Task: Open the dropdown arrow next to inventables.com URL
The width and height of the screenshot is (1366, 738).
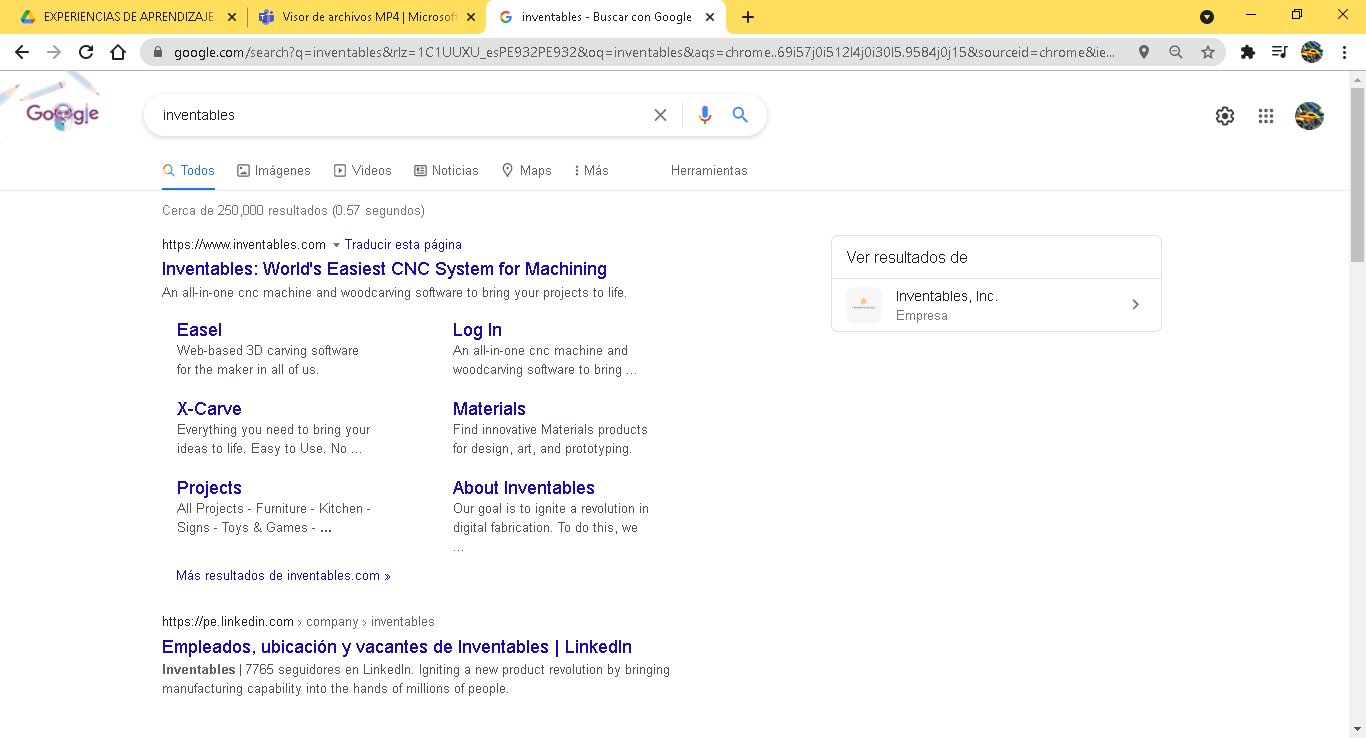Action: pyautogui.click(x=336, y=245)
